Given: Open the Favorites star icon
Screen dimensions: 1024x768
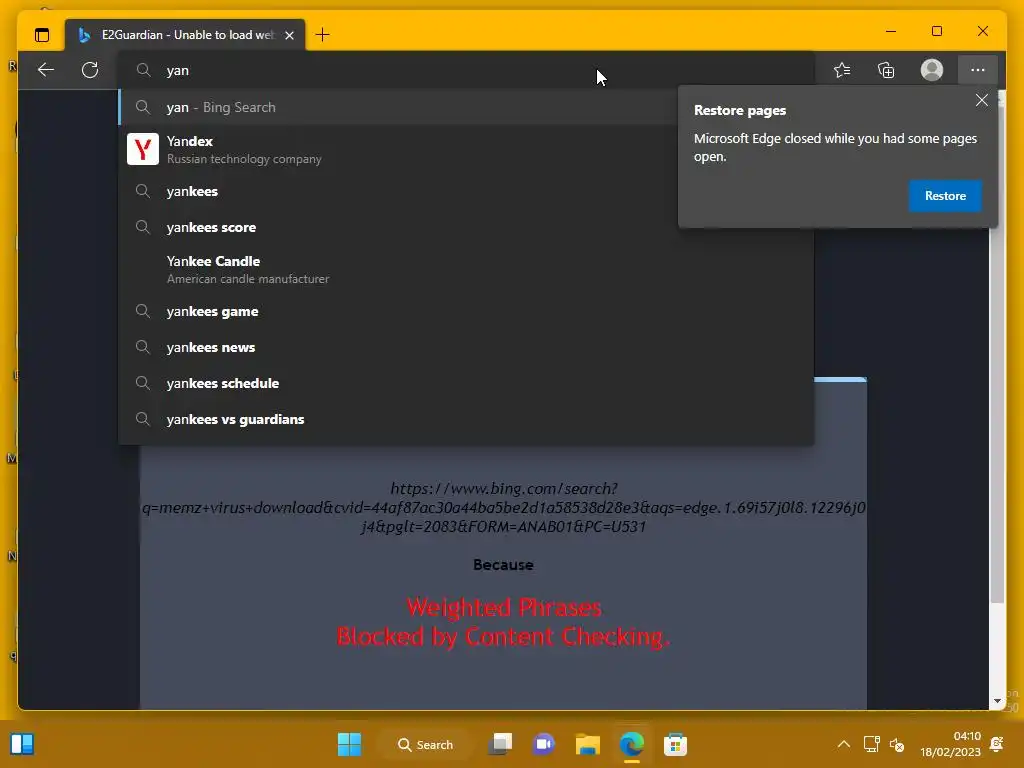Looking at the screenshot, I should pyautogui.click(x=842, y=70).
